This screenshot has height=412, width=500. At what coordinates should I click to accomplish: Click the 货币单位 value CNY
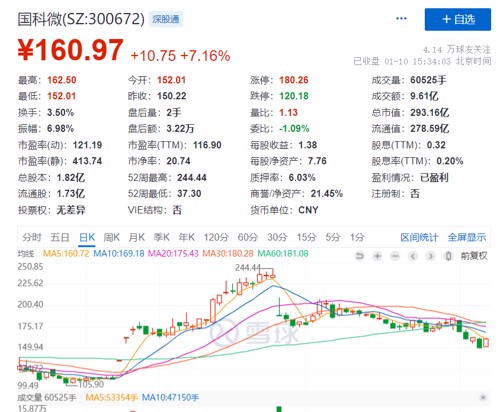[x=308, y=210]
